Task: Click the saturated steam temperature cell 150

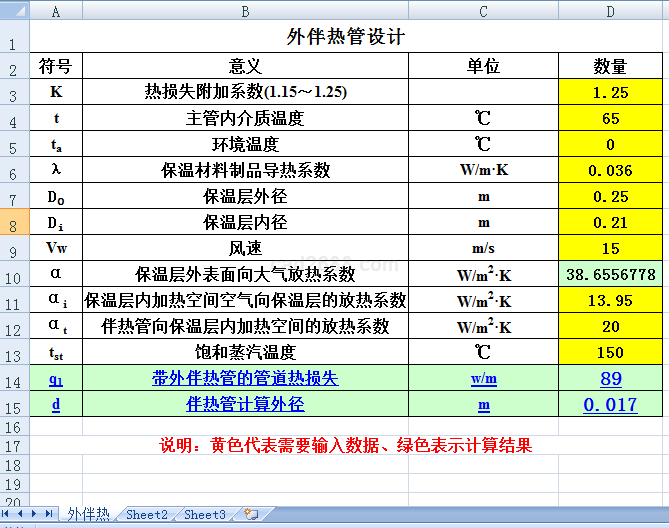Action: pyautogui.click(x=610, y=353)
